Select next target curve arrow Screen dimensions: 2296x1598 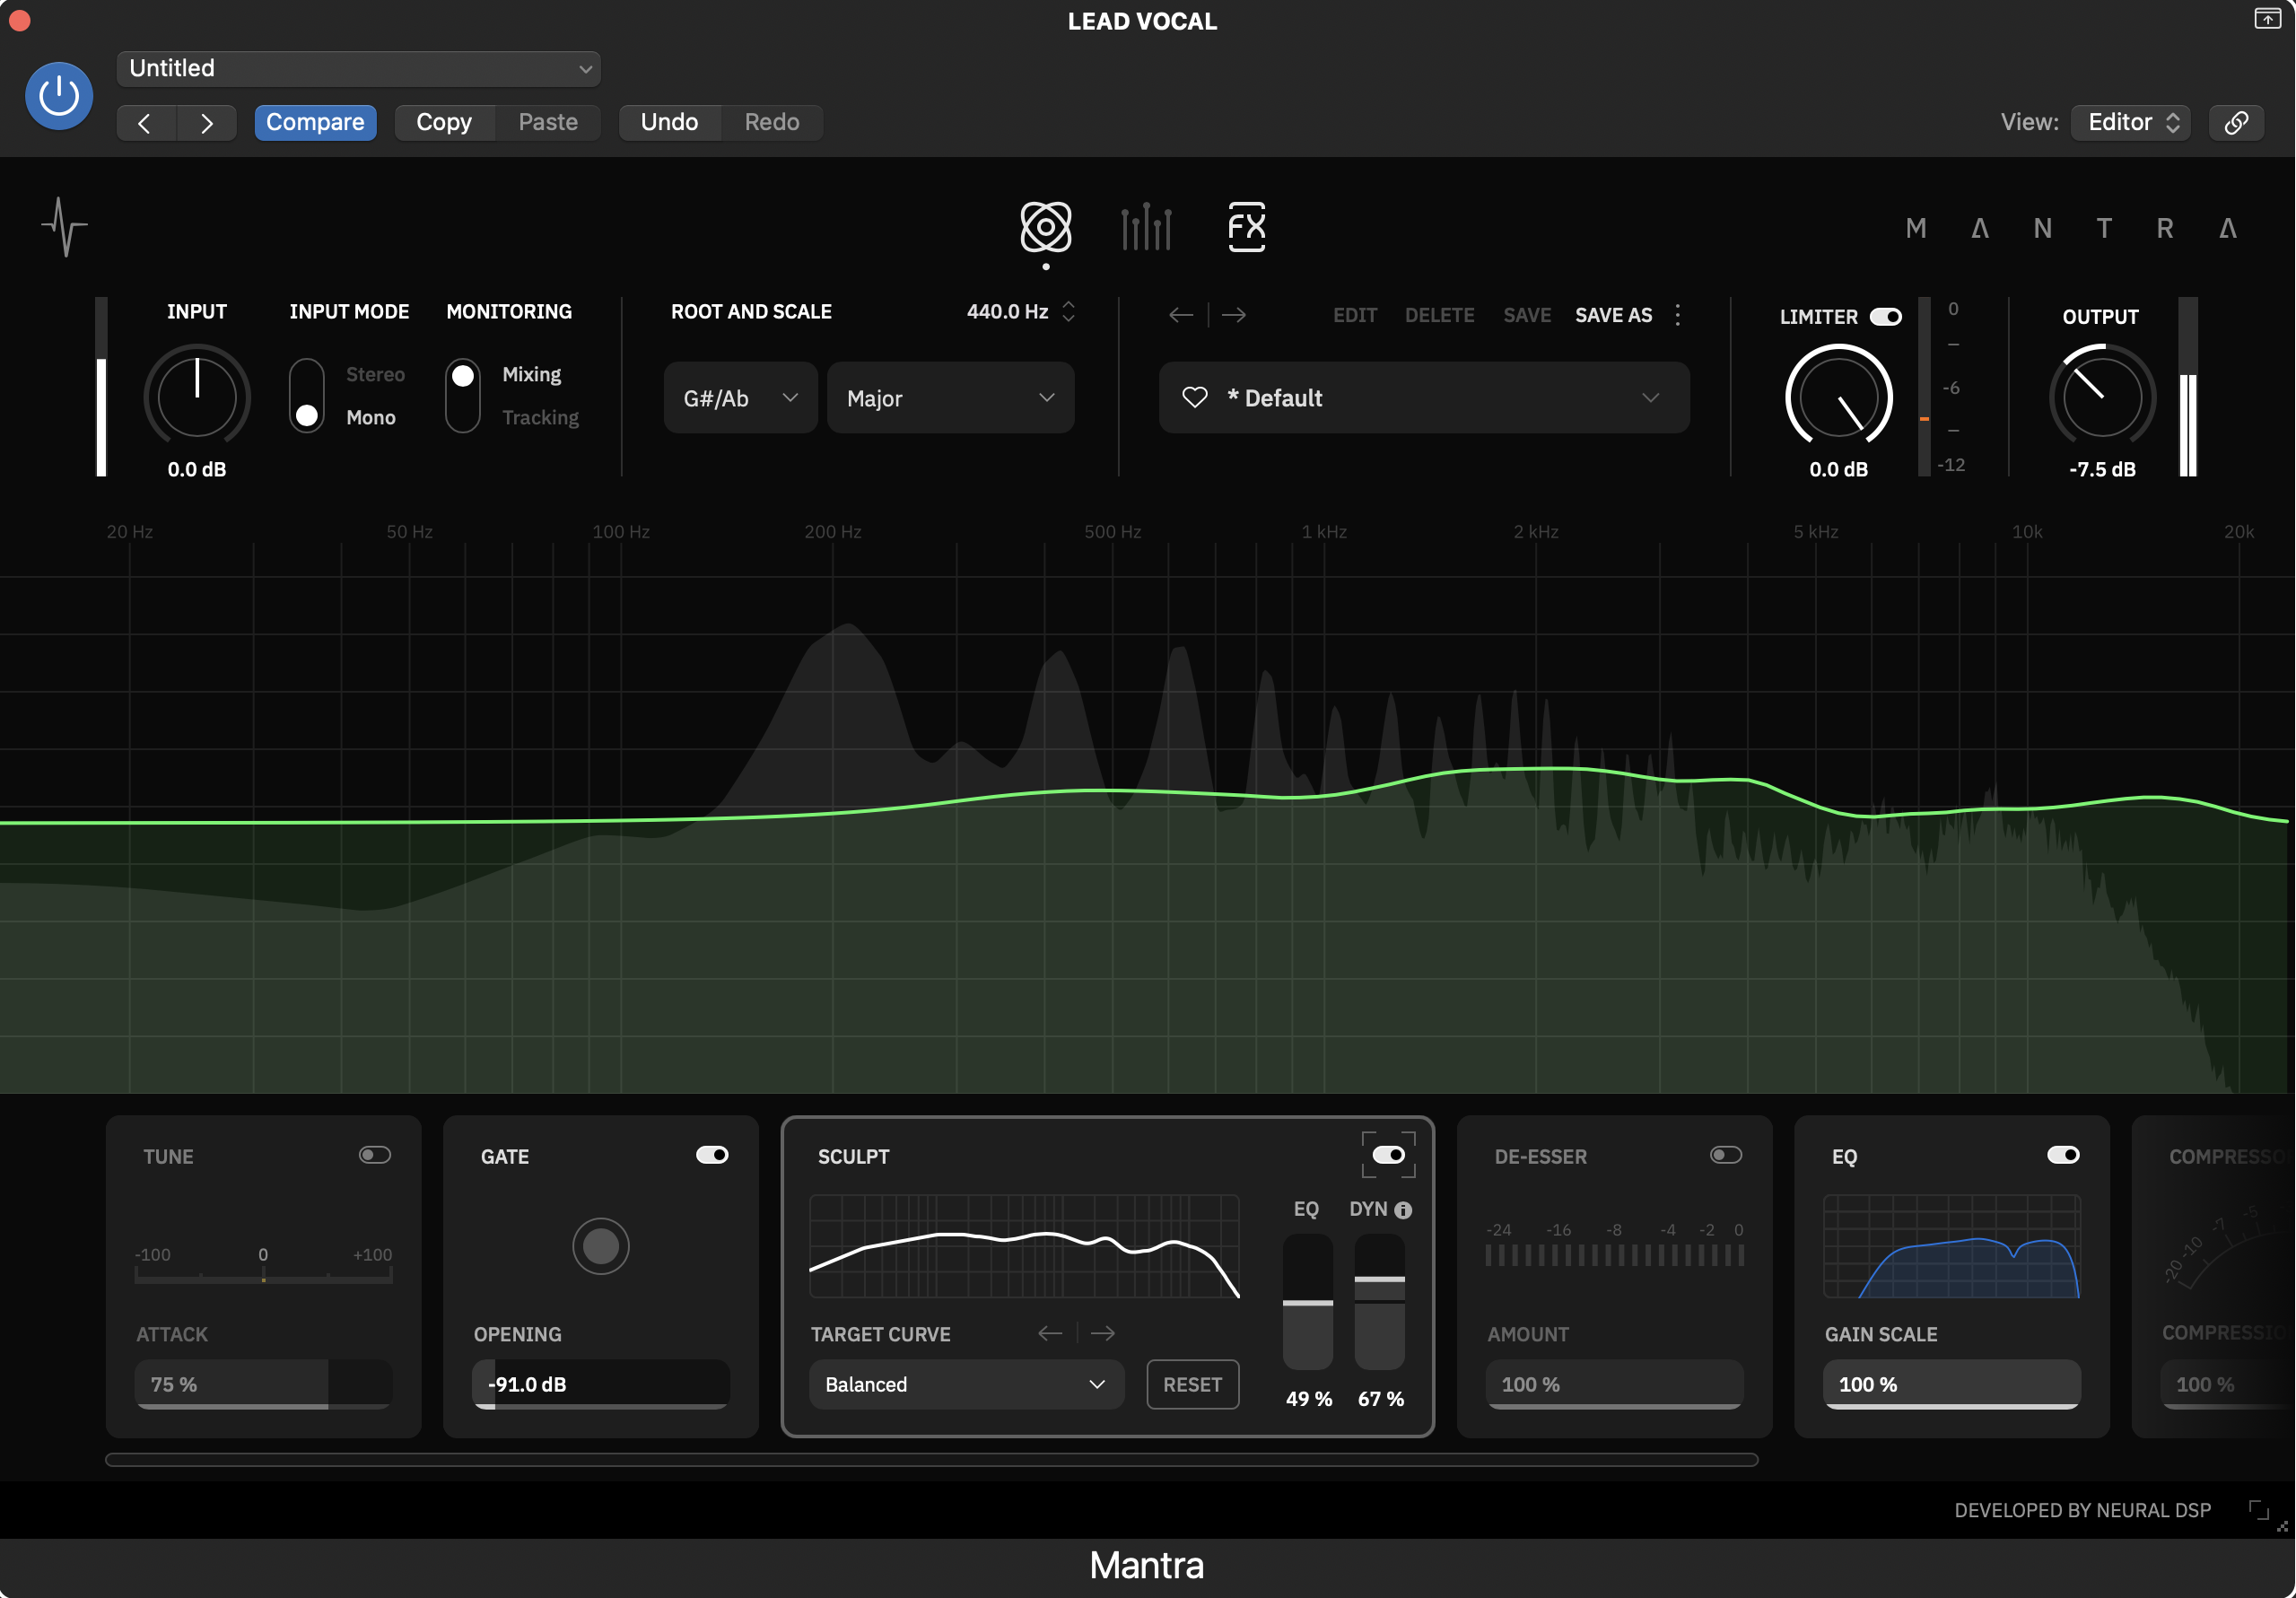coord(1103,1333)
